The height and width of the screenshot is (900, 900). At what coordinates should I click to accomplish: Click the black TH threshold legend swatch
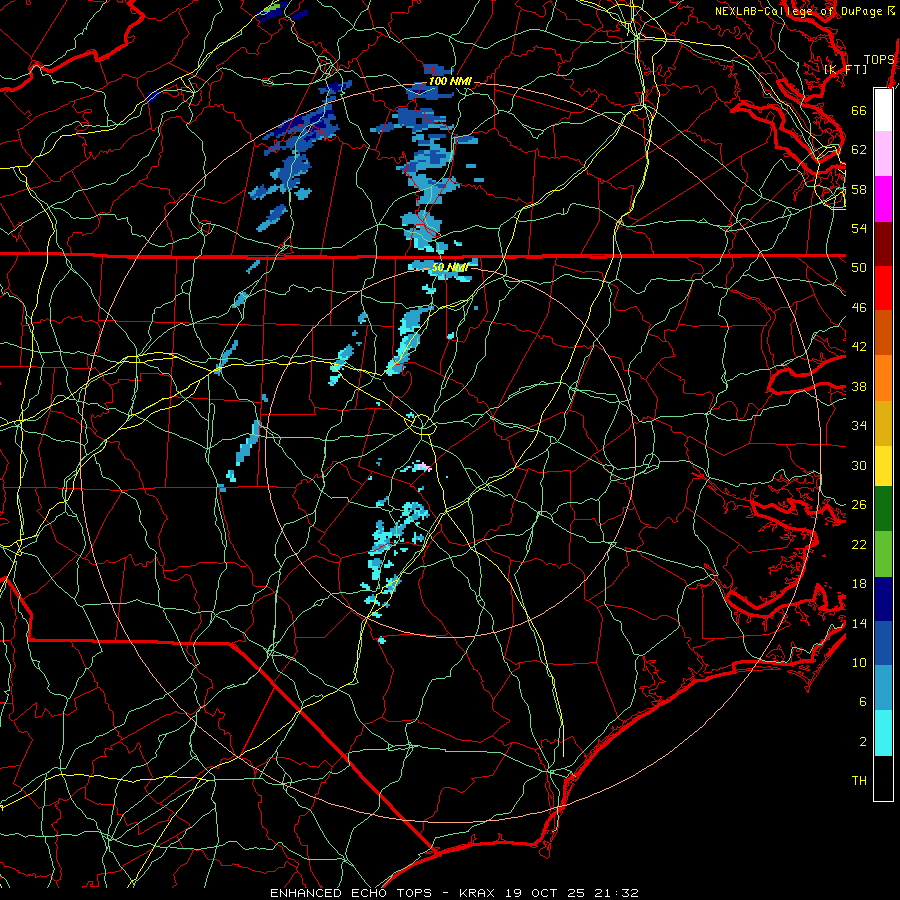[883, 778]
